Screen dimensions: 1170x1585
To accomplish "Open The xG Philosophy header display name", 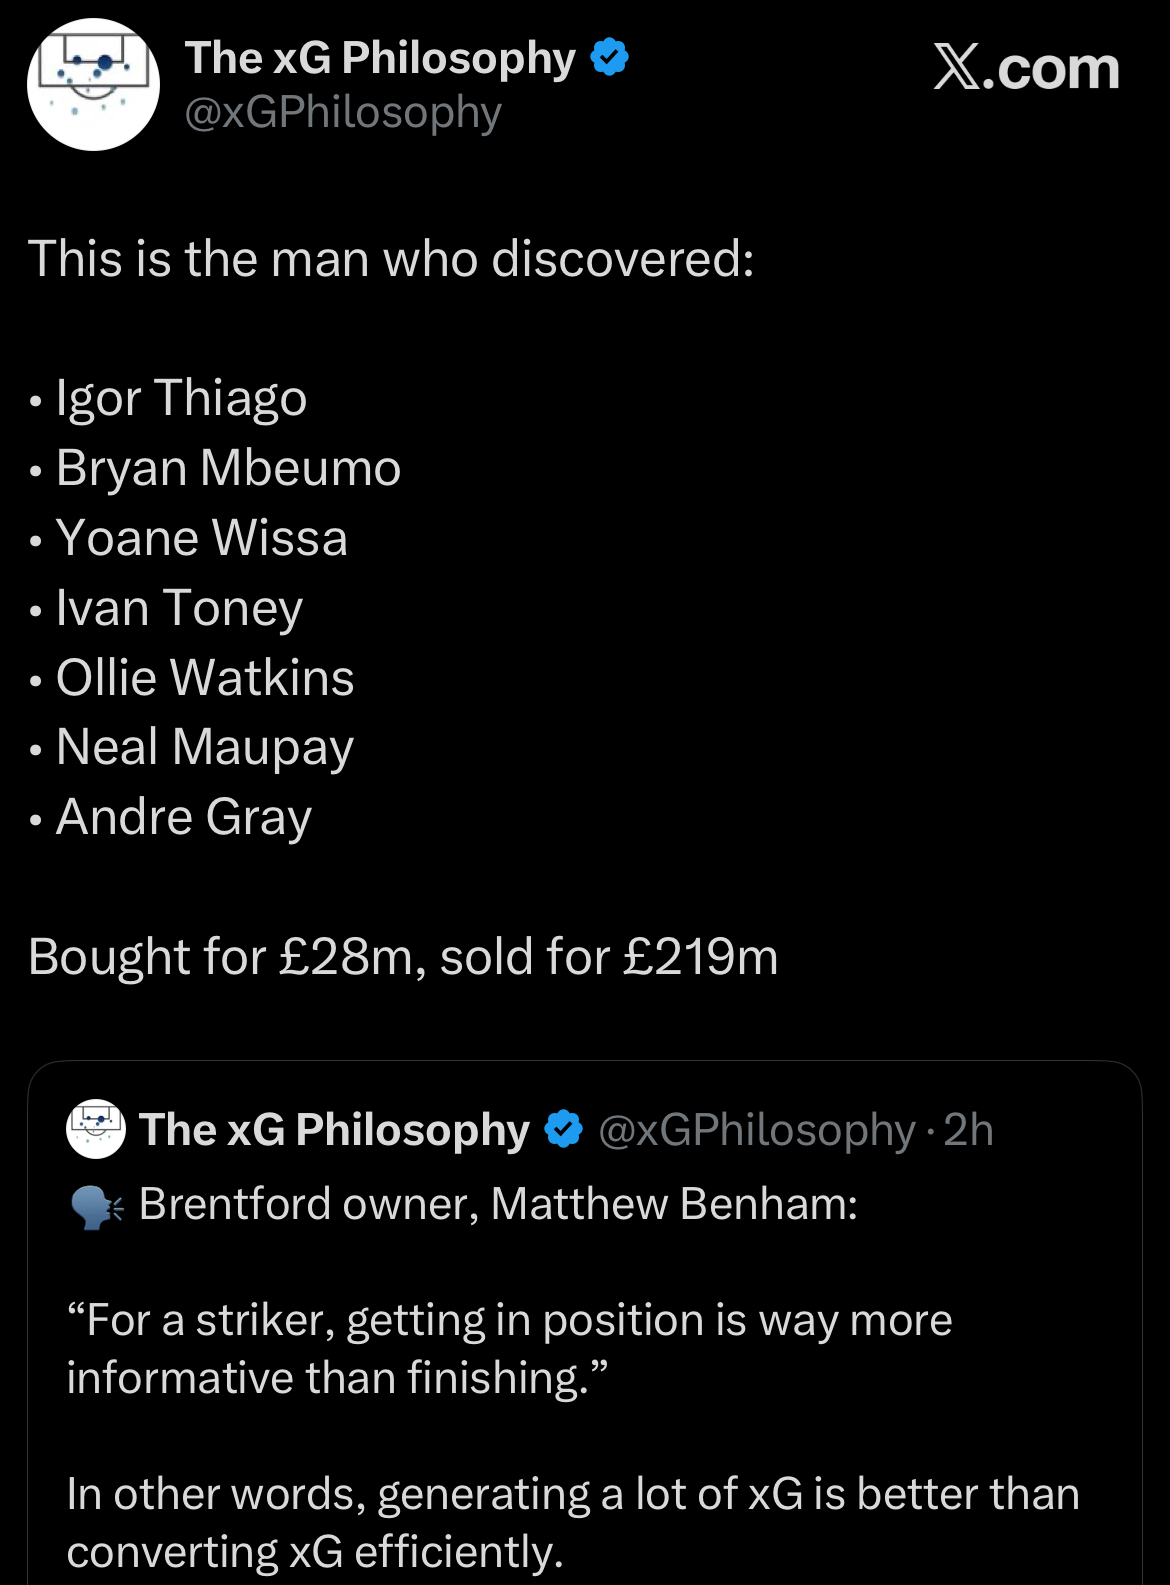I will [x=380, y=58].
